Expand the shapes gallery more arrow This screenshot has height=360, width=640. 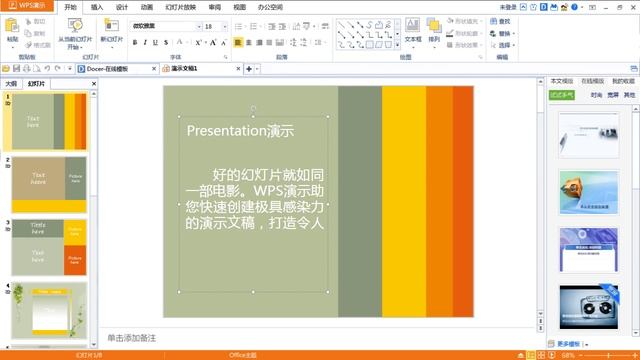pyautogui.click(x=398, y=45)
